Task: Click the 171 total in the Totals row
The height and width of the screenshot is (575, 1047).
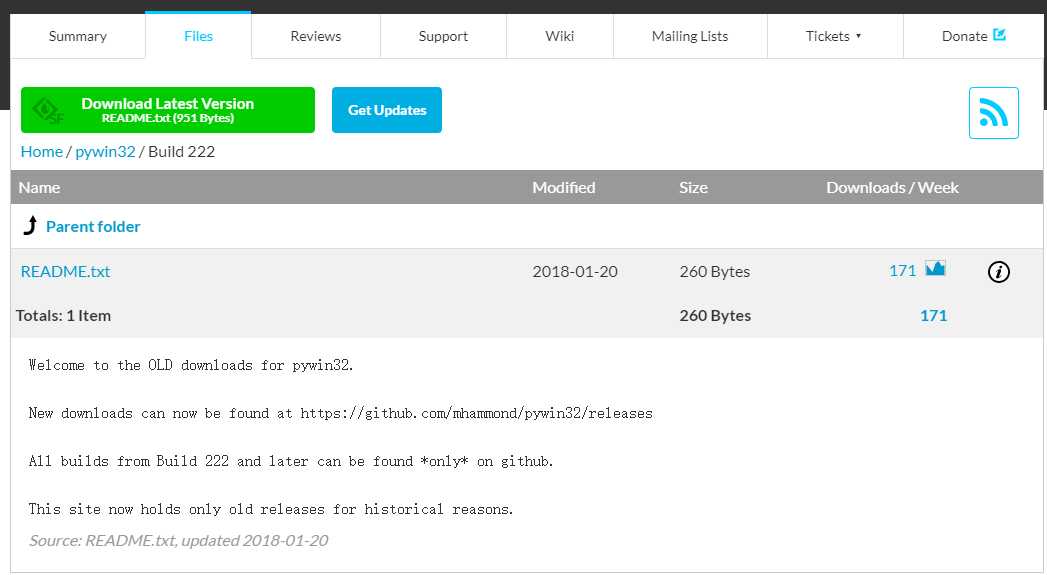Action: coord(933,315)
